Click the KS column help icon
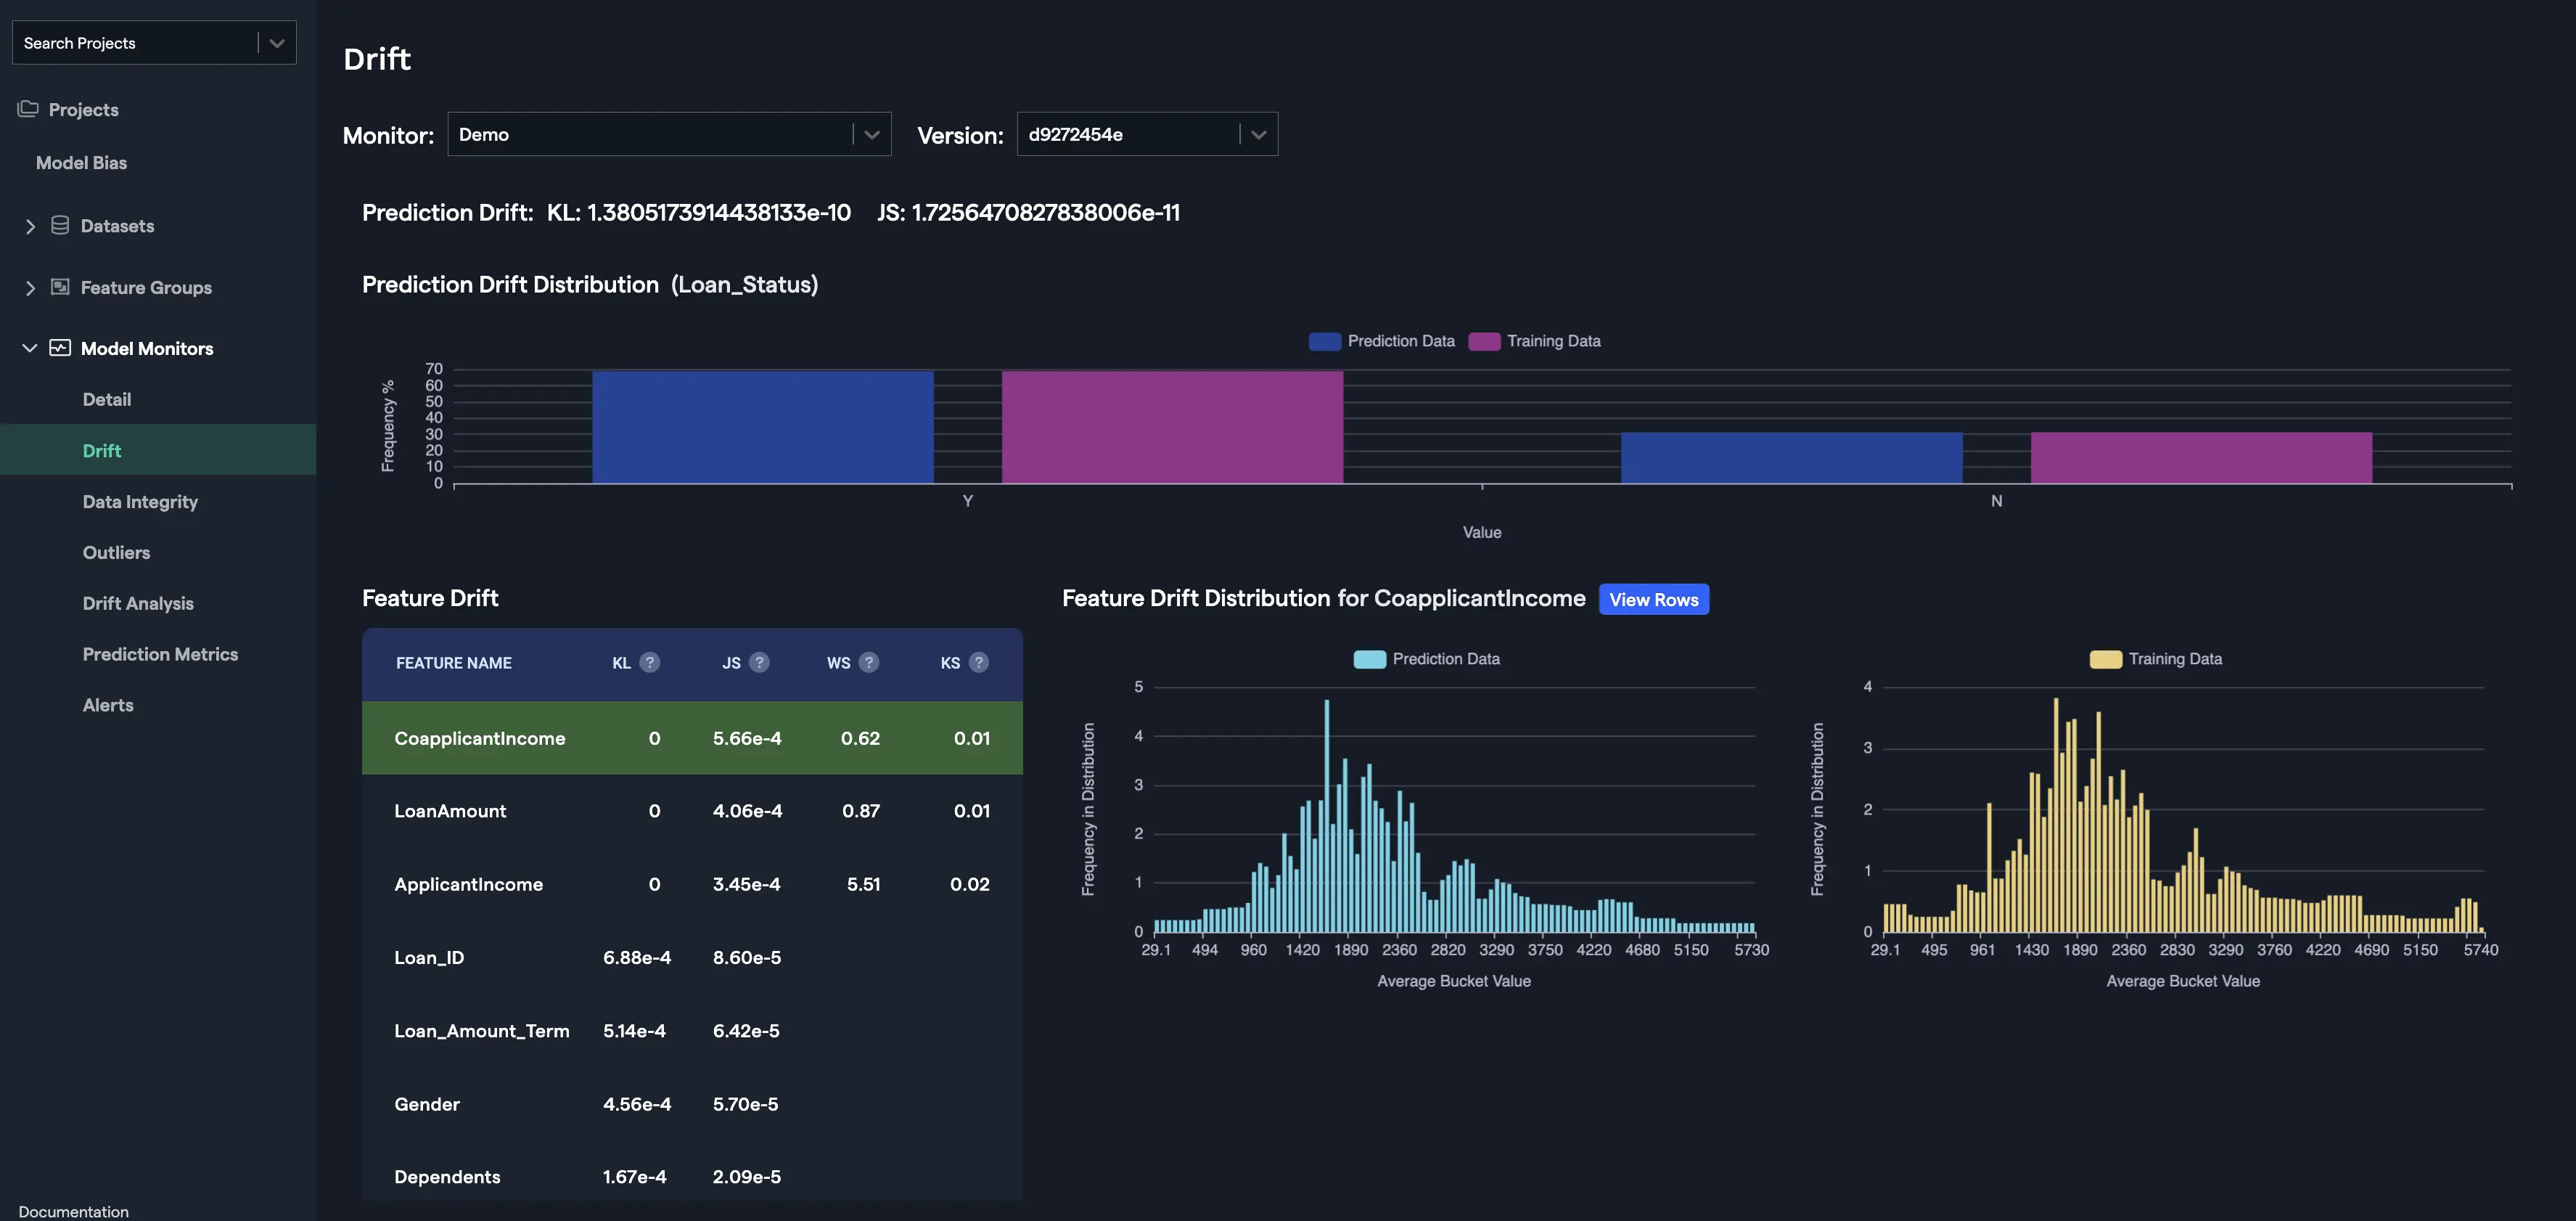Screen dimensions: 2576x1221 tap(979, 662)
